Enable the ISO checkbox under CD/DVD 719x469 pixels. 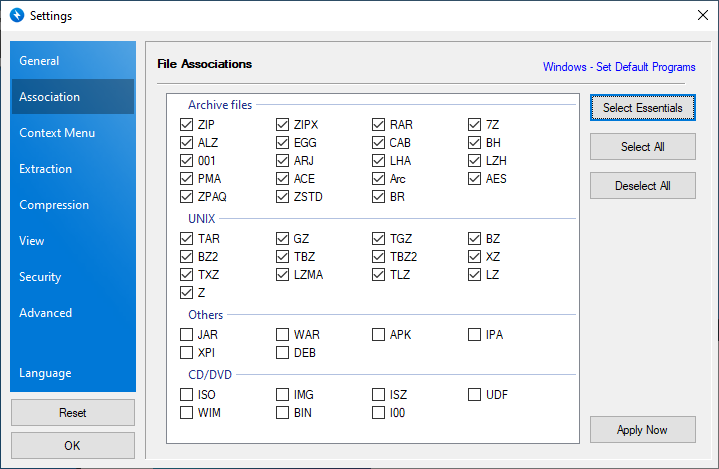[x=187, y=395]
